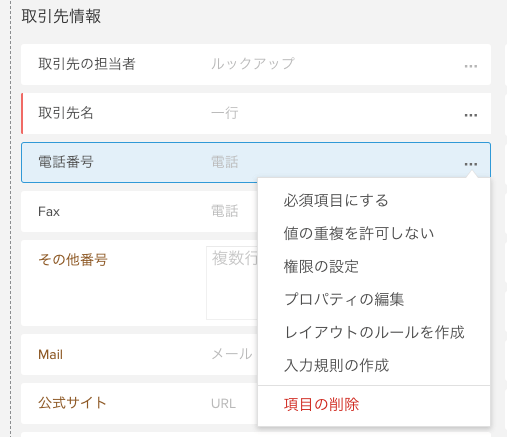Viewport: 507px width, 437px height.
Task: Select 入力規則の作成 option
Action: tap(336, 365)
